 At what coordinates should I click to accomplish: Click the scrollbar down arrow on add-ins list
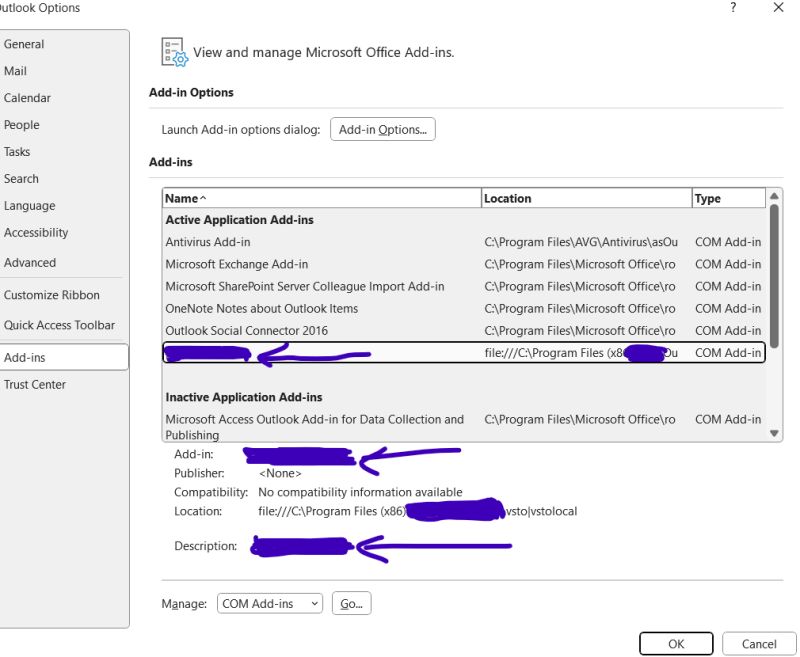[x=775, y=434]
